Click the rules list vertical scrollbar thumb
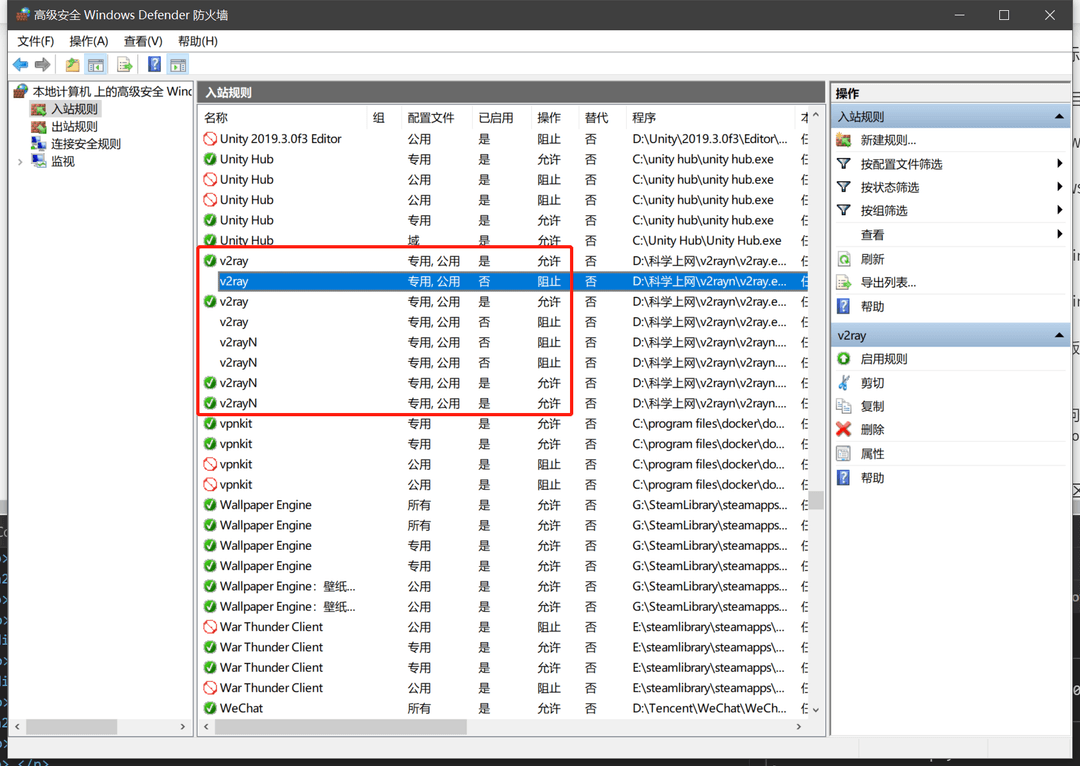 tap(816, 500)
